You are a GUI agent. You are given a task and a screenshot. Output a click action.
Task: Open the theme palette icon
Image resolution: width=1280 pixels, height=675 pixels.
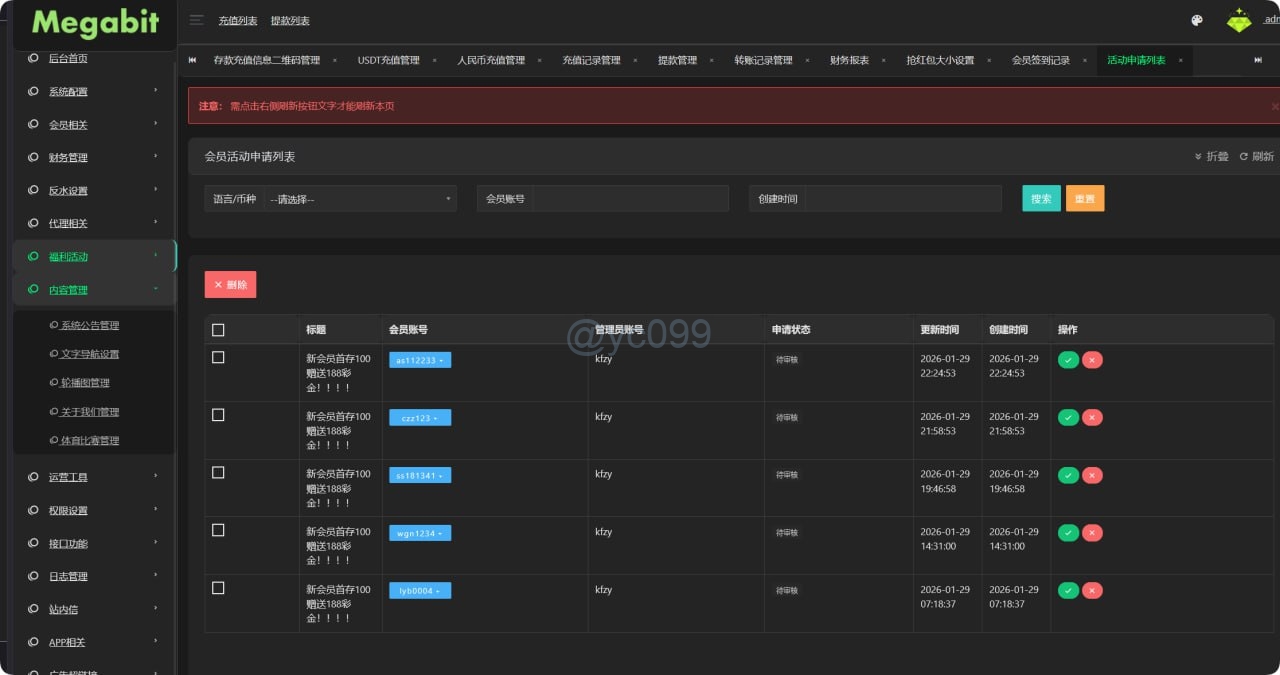coord(1197,20)
